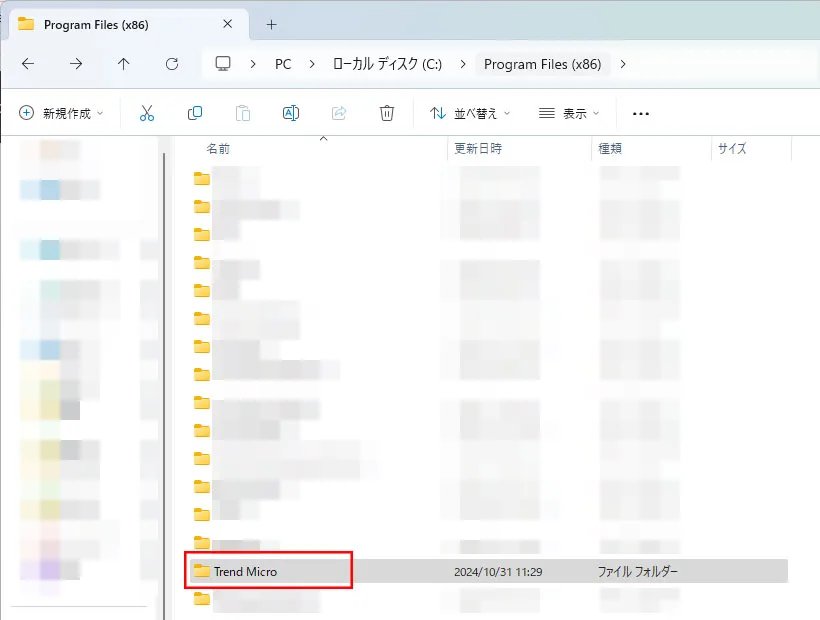Viewport: 820px width, 620px height.
Task: Go up one directory level
Action: pyautogui.click(x=124, y=64)
